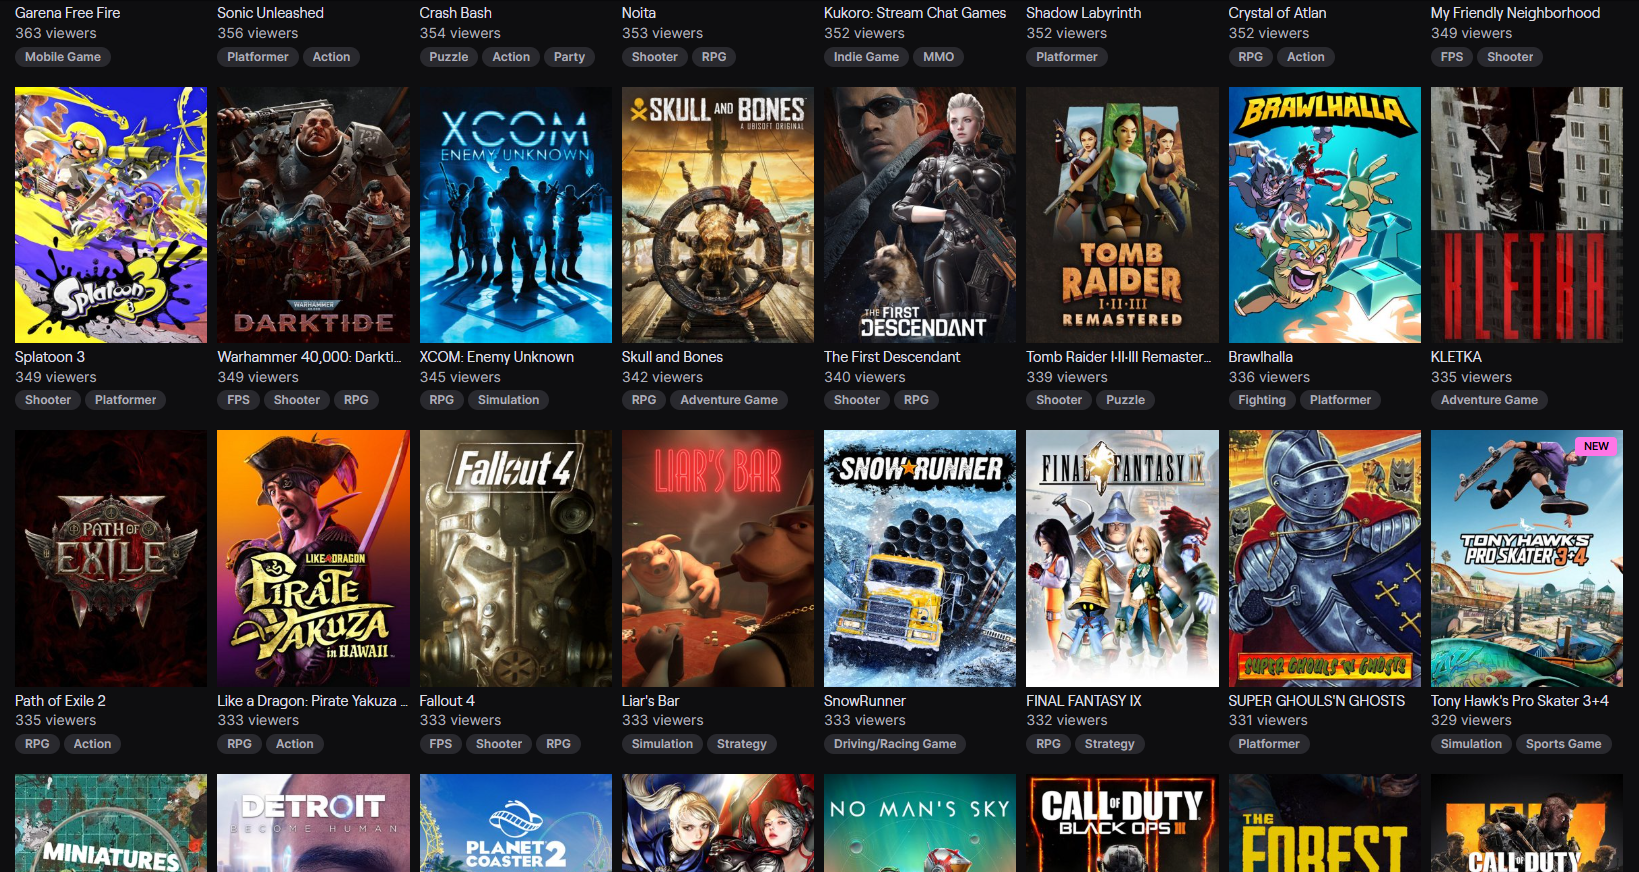The image size is (1639, 872).
Task: Click the Mobile Game tag under Garena Free Fire
Action: [63, 57]
